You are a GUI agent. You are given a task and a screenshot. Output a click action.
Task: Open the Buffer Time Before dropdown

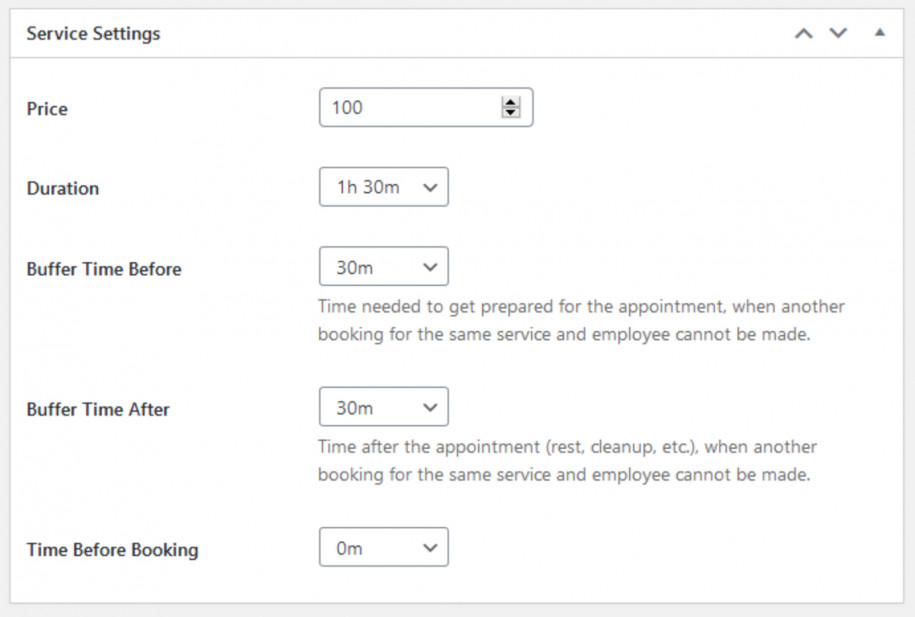383,266
